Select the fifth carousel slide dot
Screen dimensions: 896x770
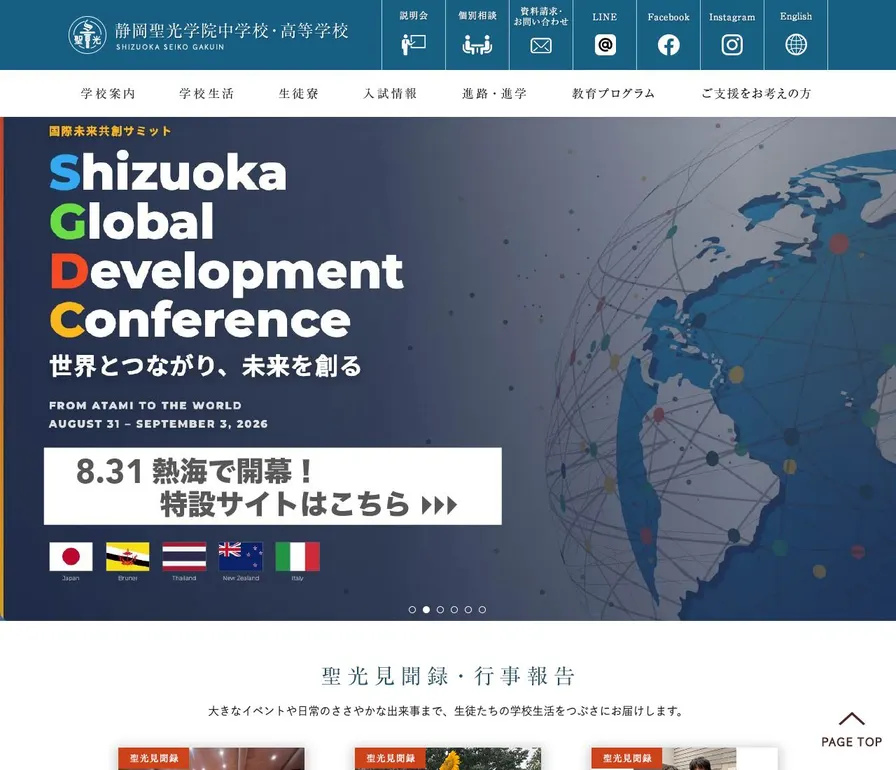click(x=468, y=609)
